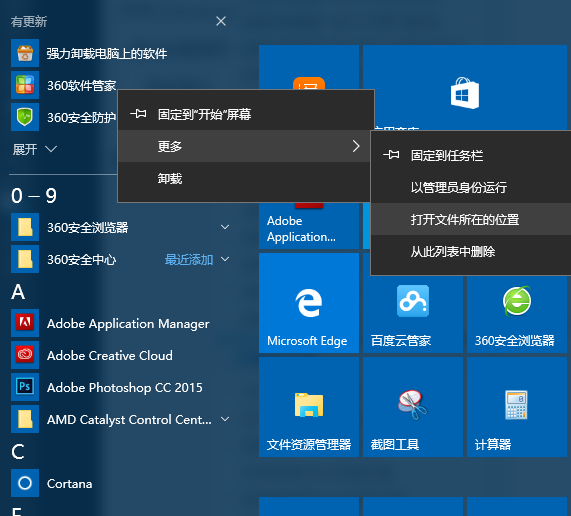Click AMD Catalyst Control Center folder icon

click(25, 419)
